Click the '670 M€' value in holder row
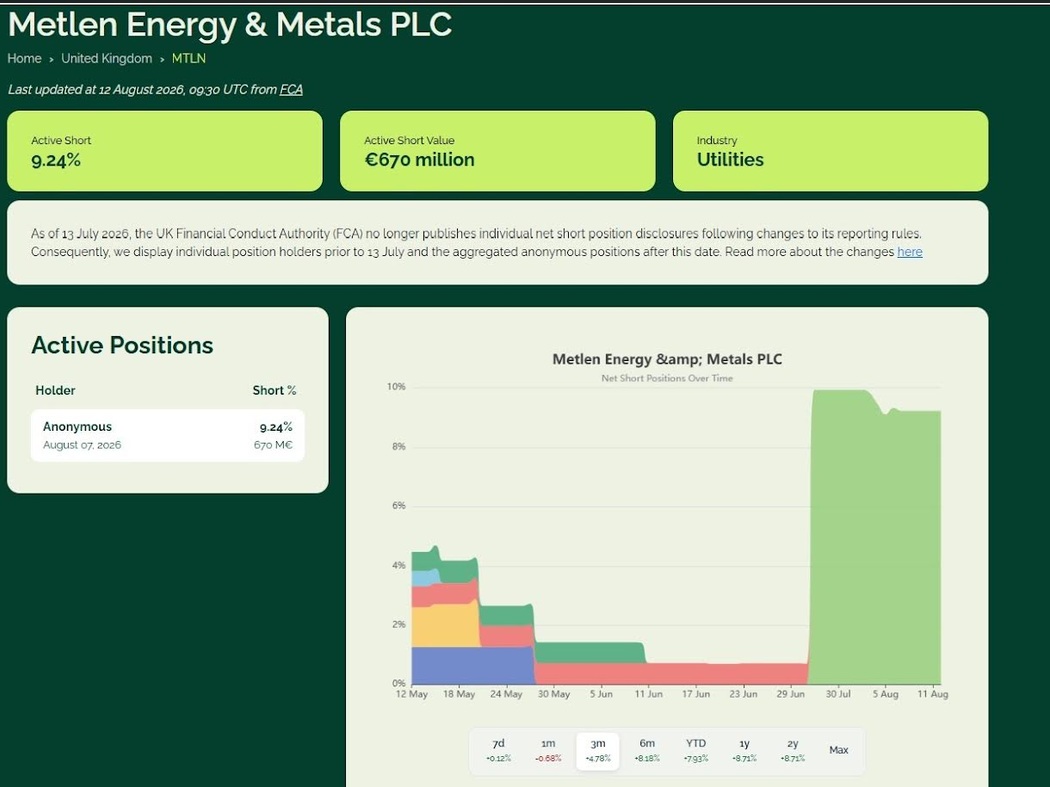Viewport: 1050px width, 787px height. tap(273, 445)
